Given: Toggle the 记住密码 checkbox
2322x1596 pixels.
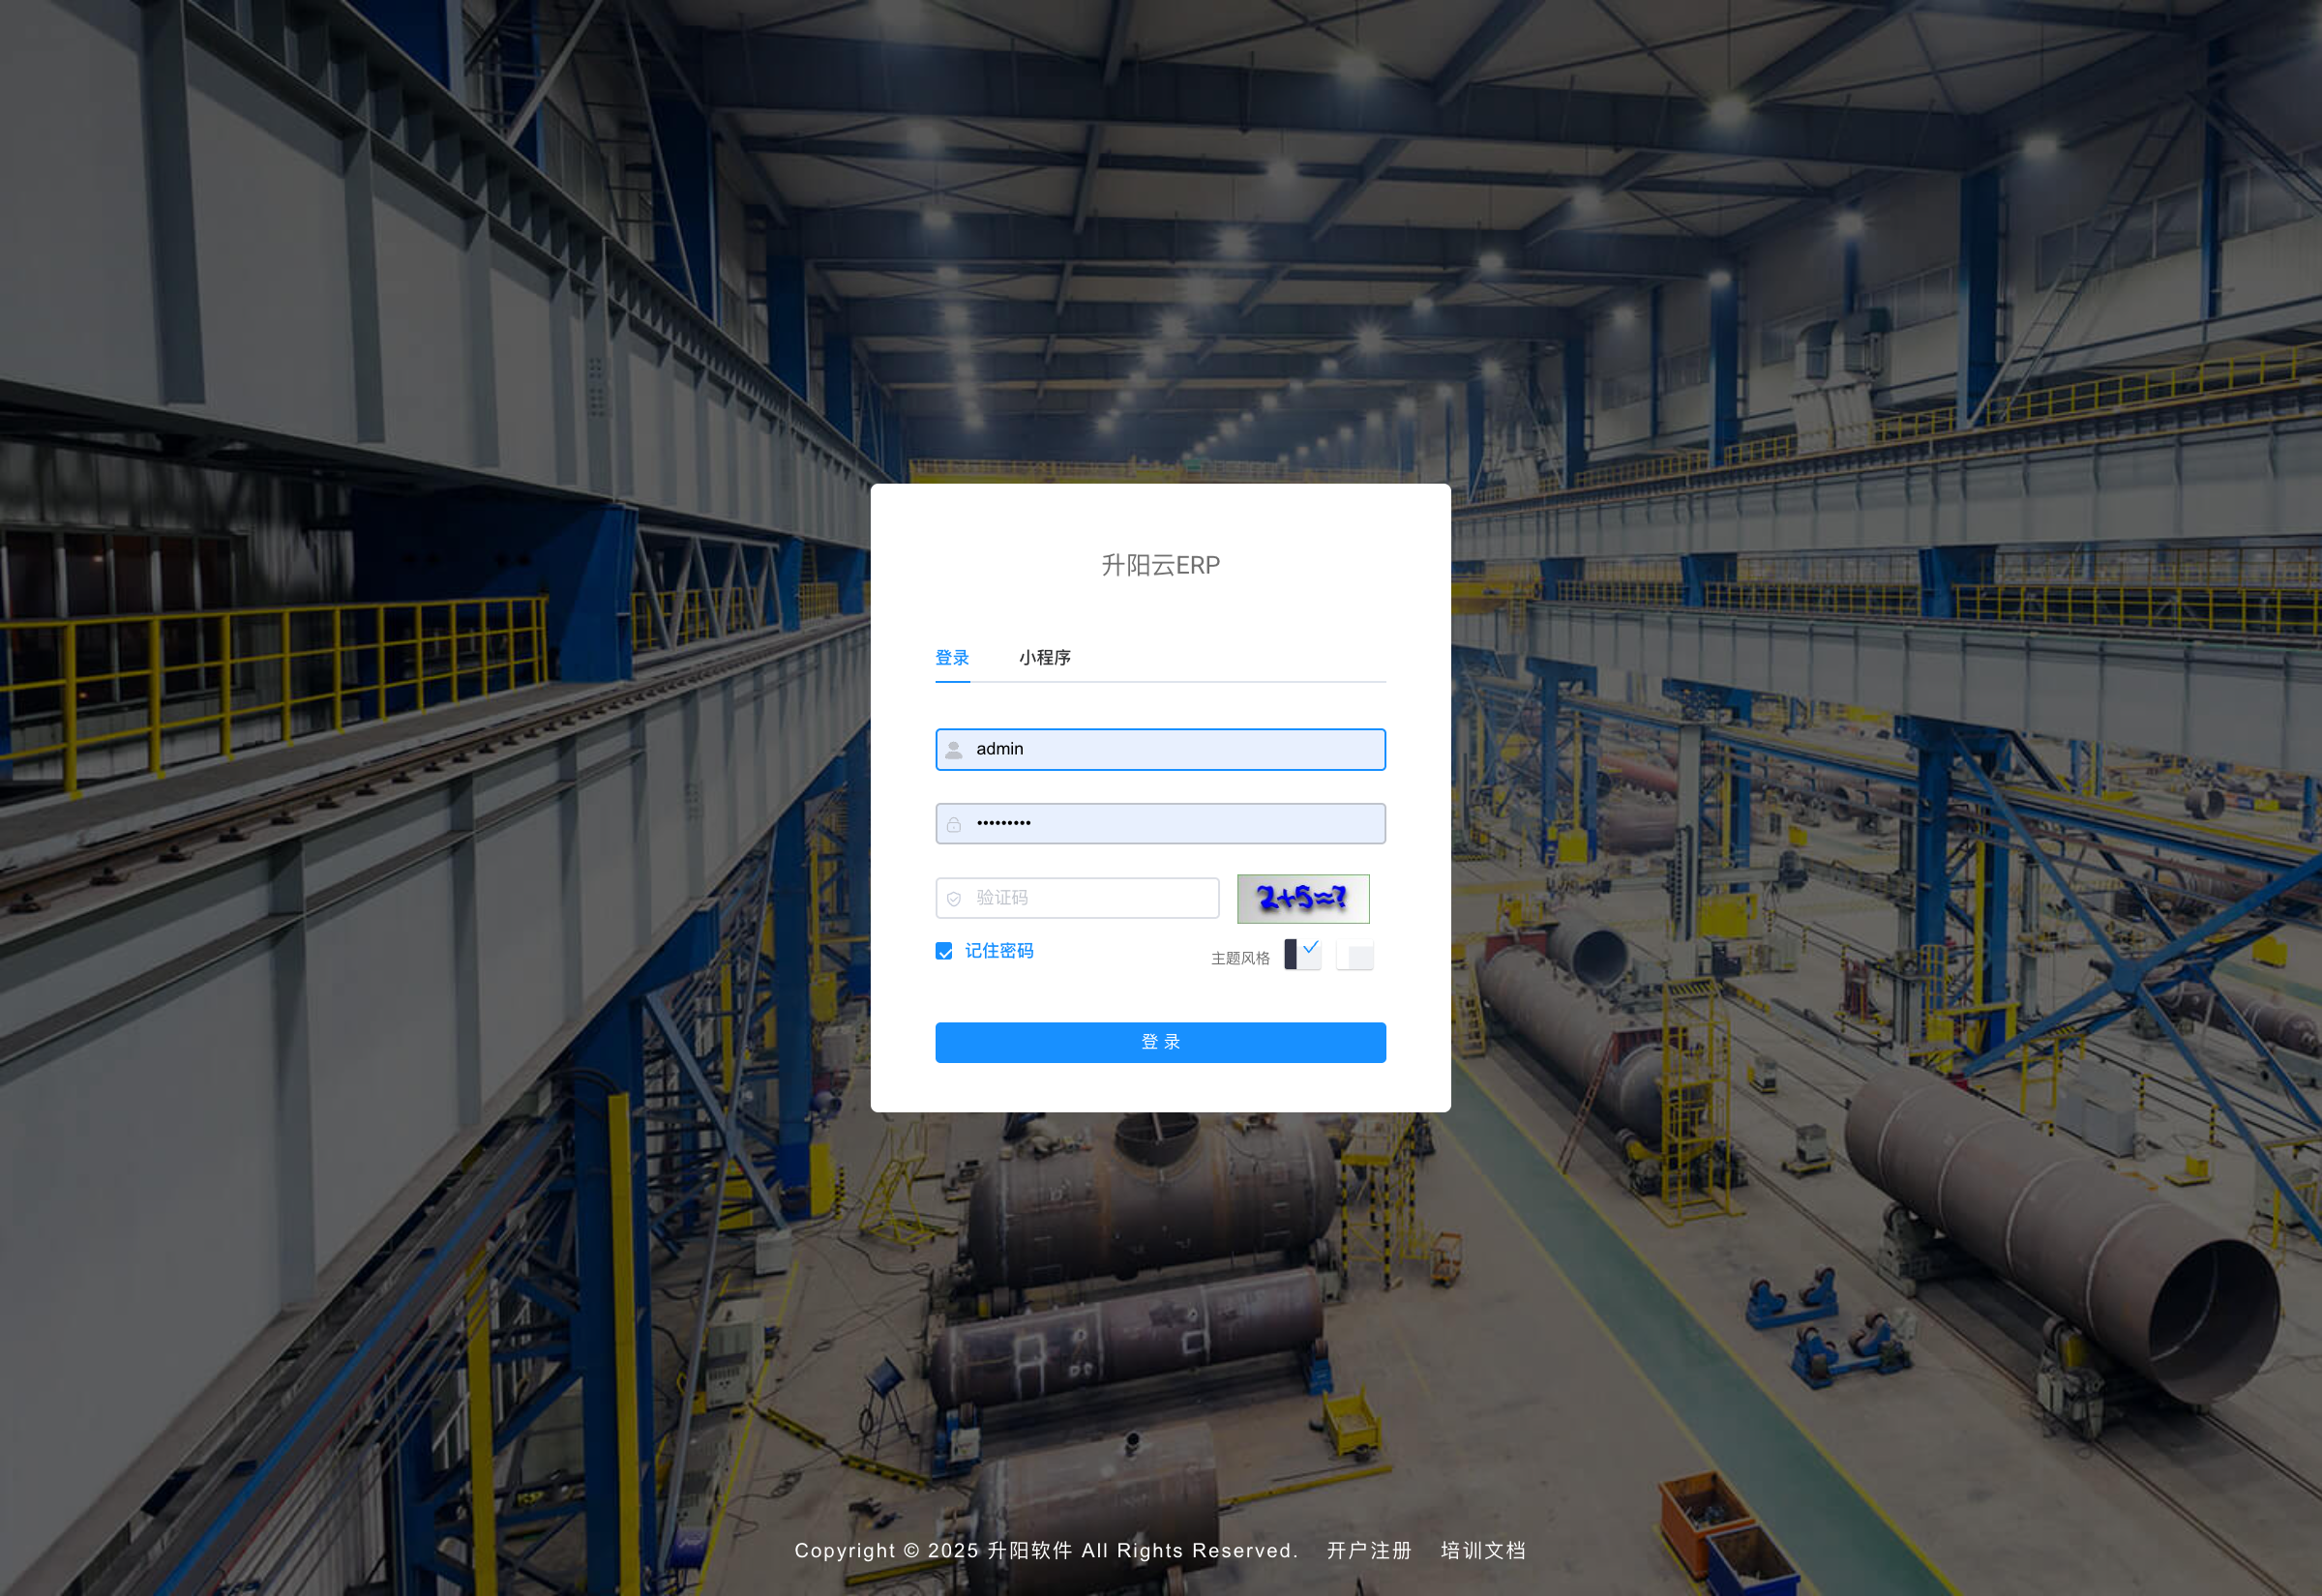Looking at the screenshot, I should coord(943,951).
